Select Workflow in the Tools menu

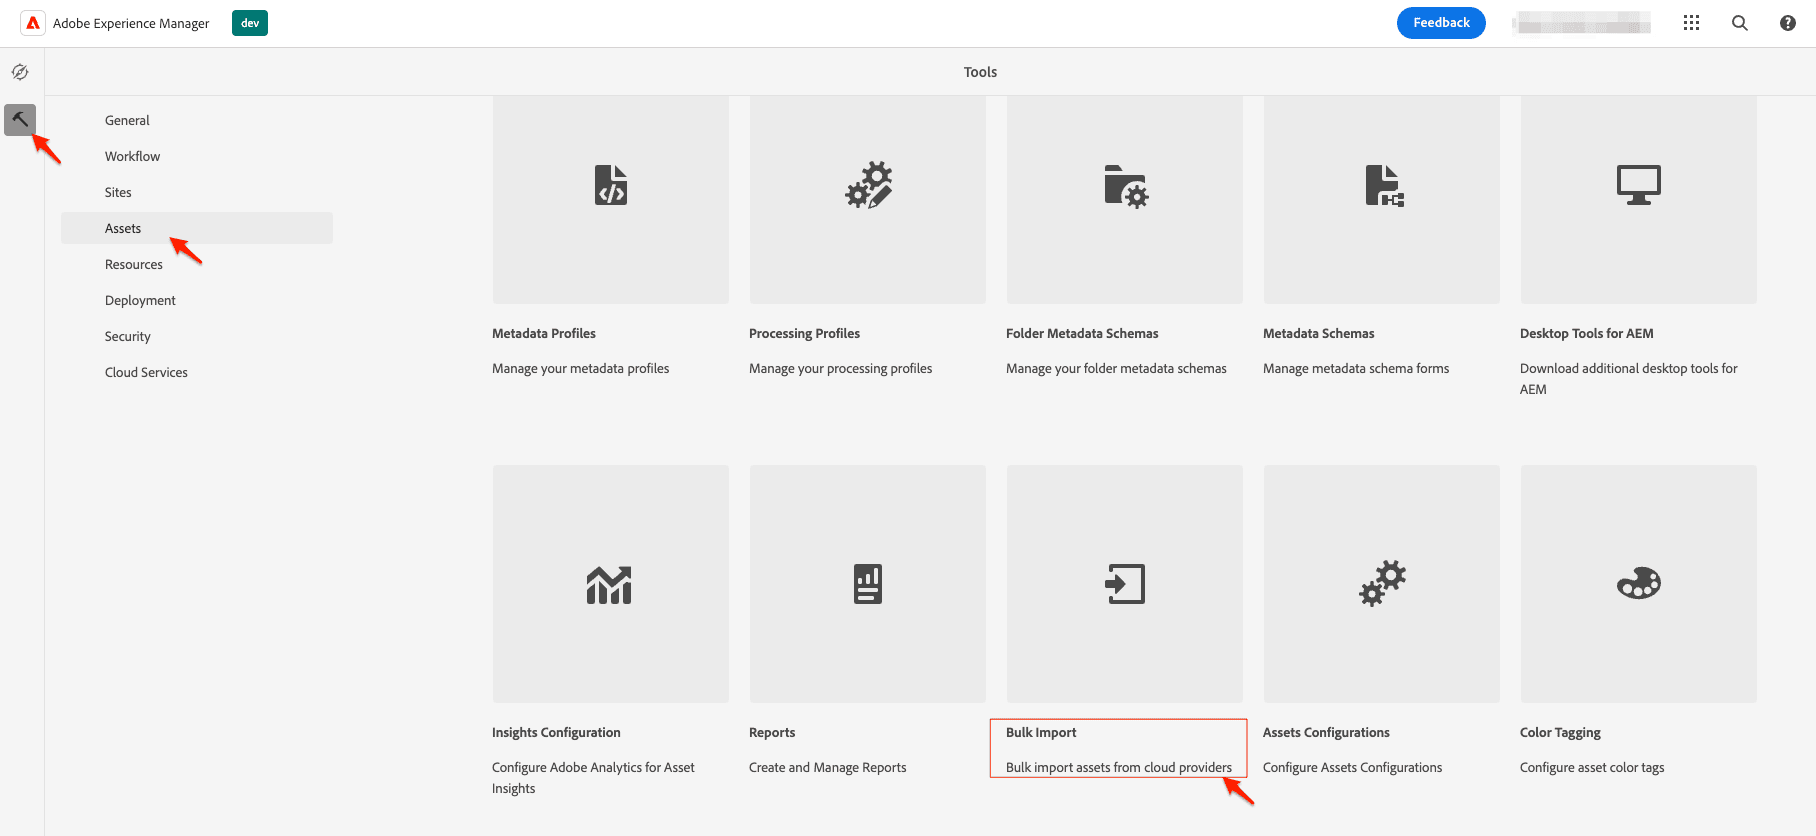[x=197, y=156]
